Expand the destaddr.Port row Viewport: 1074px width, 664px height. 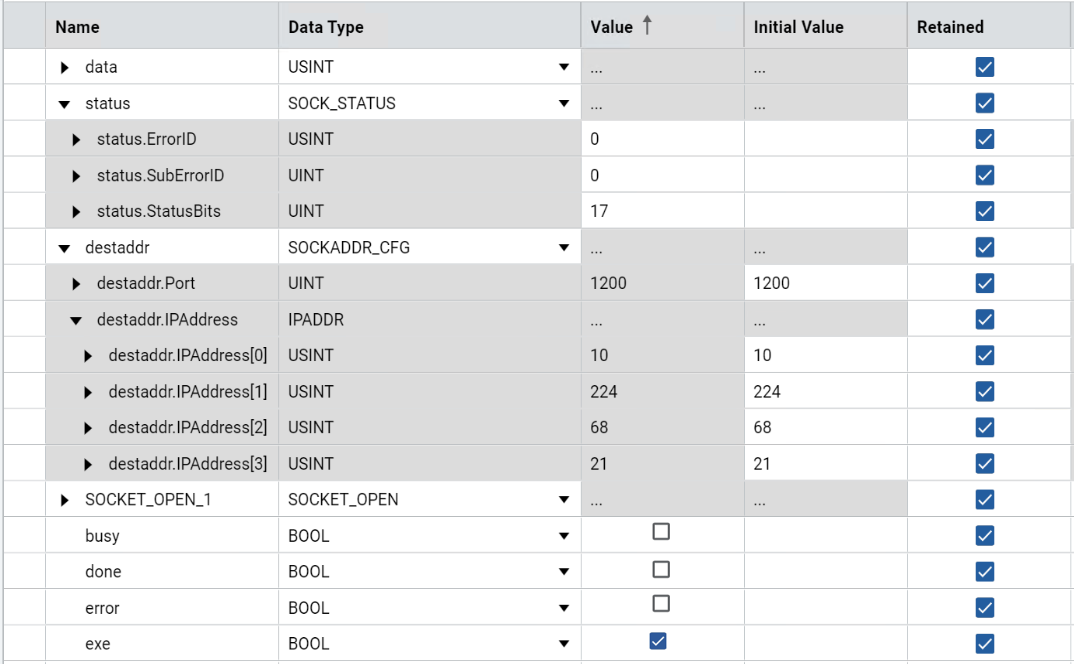click(x=77, y=284)
